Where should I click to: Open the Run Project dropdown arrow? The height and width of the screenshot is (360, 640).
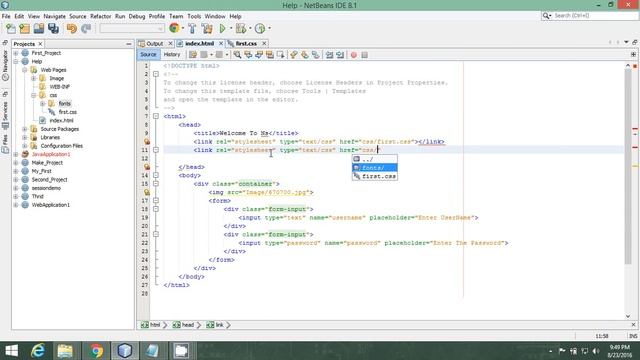pyautogui.click(x=231, y=29)
